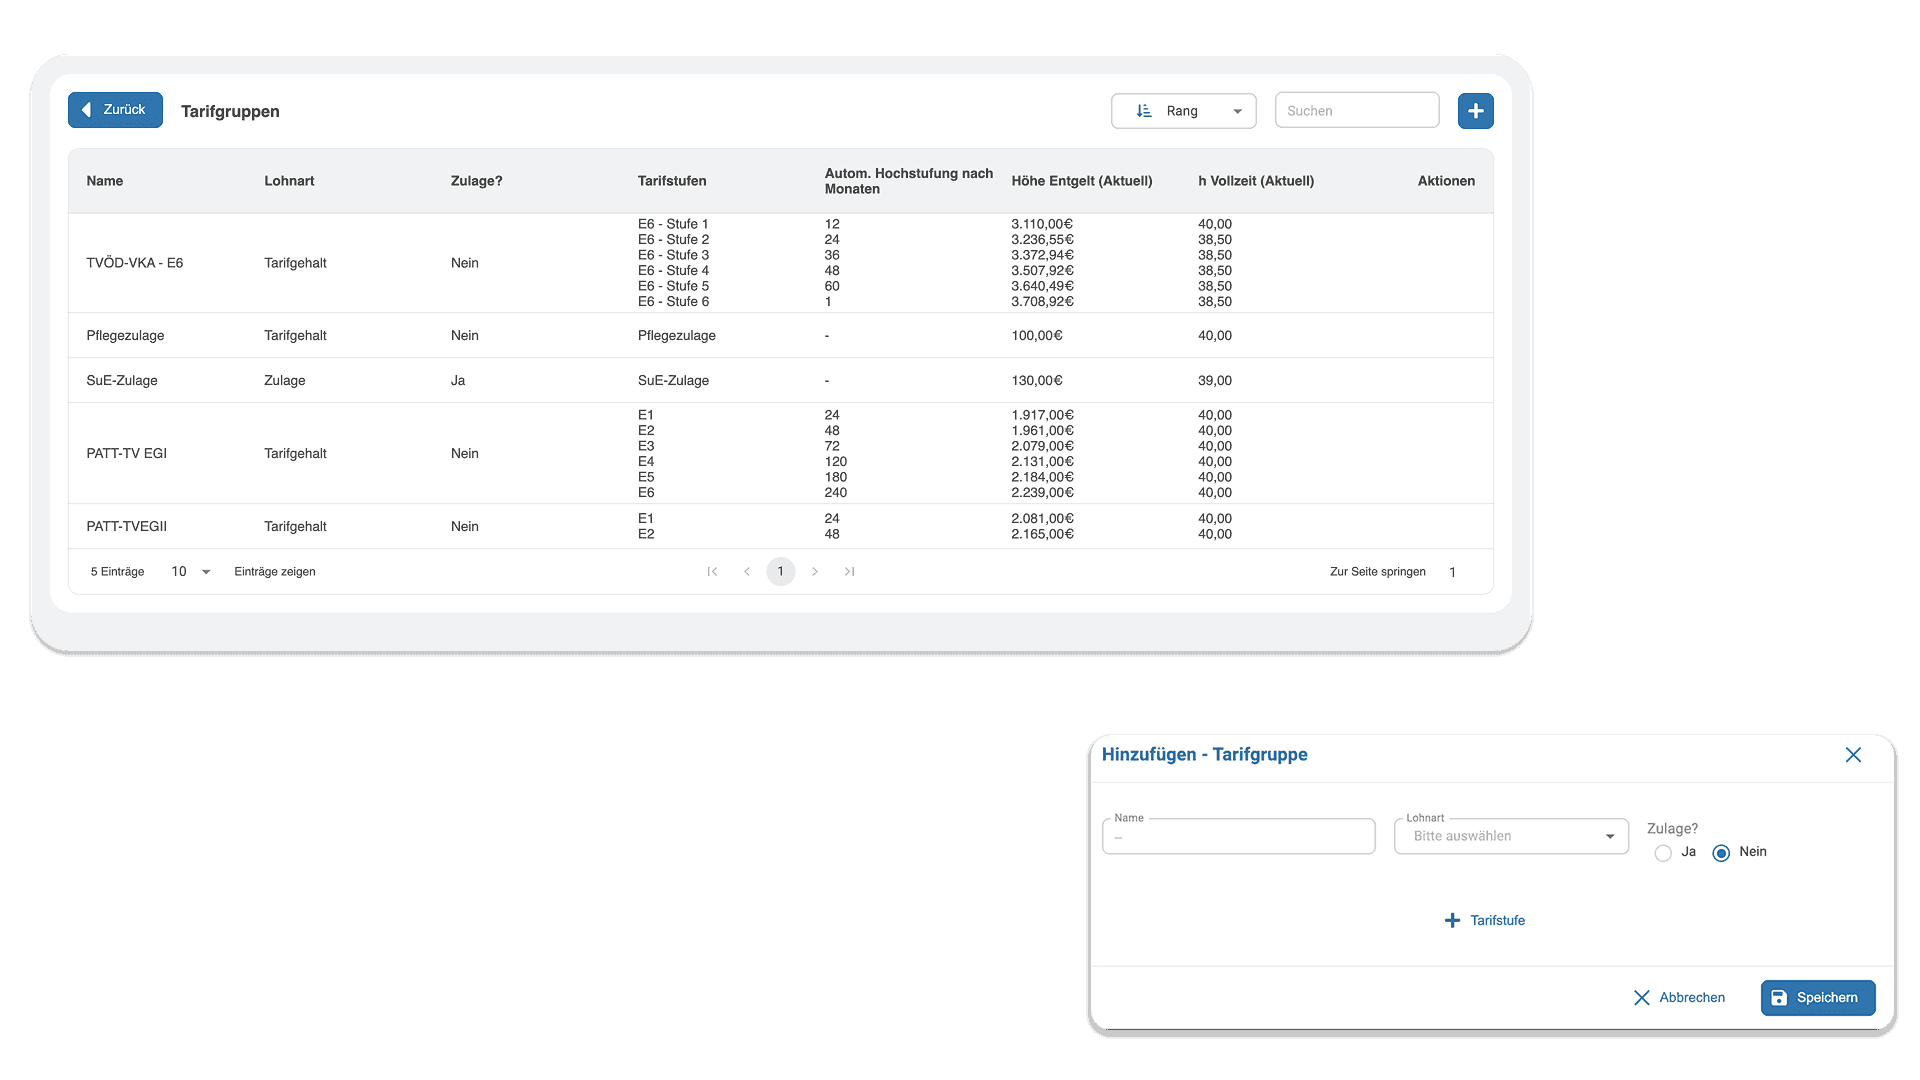Image resolution: width=1920 pixels, height=1080 pixels.
Task: Click the Tarifstufen column header
Action: coord(672,181)
